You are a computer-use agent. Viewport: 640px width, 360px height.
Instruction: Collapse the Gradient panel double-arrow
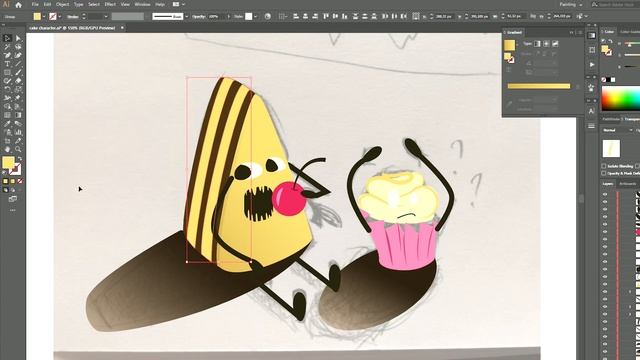[571, 32]
